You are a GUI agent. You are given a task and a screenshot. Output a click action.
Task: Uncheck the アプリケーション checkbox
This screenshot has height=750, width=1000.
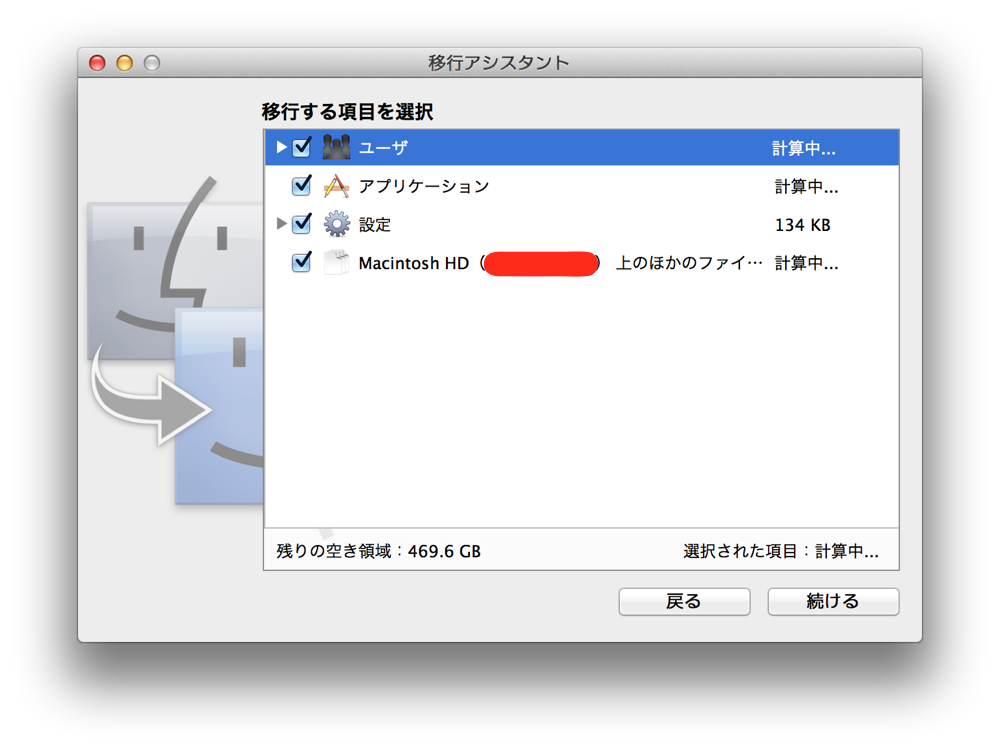pyautogui.click(x=302, y=186)
